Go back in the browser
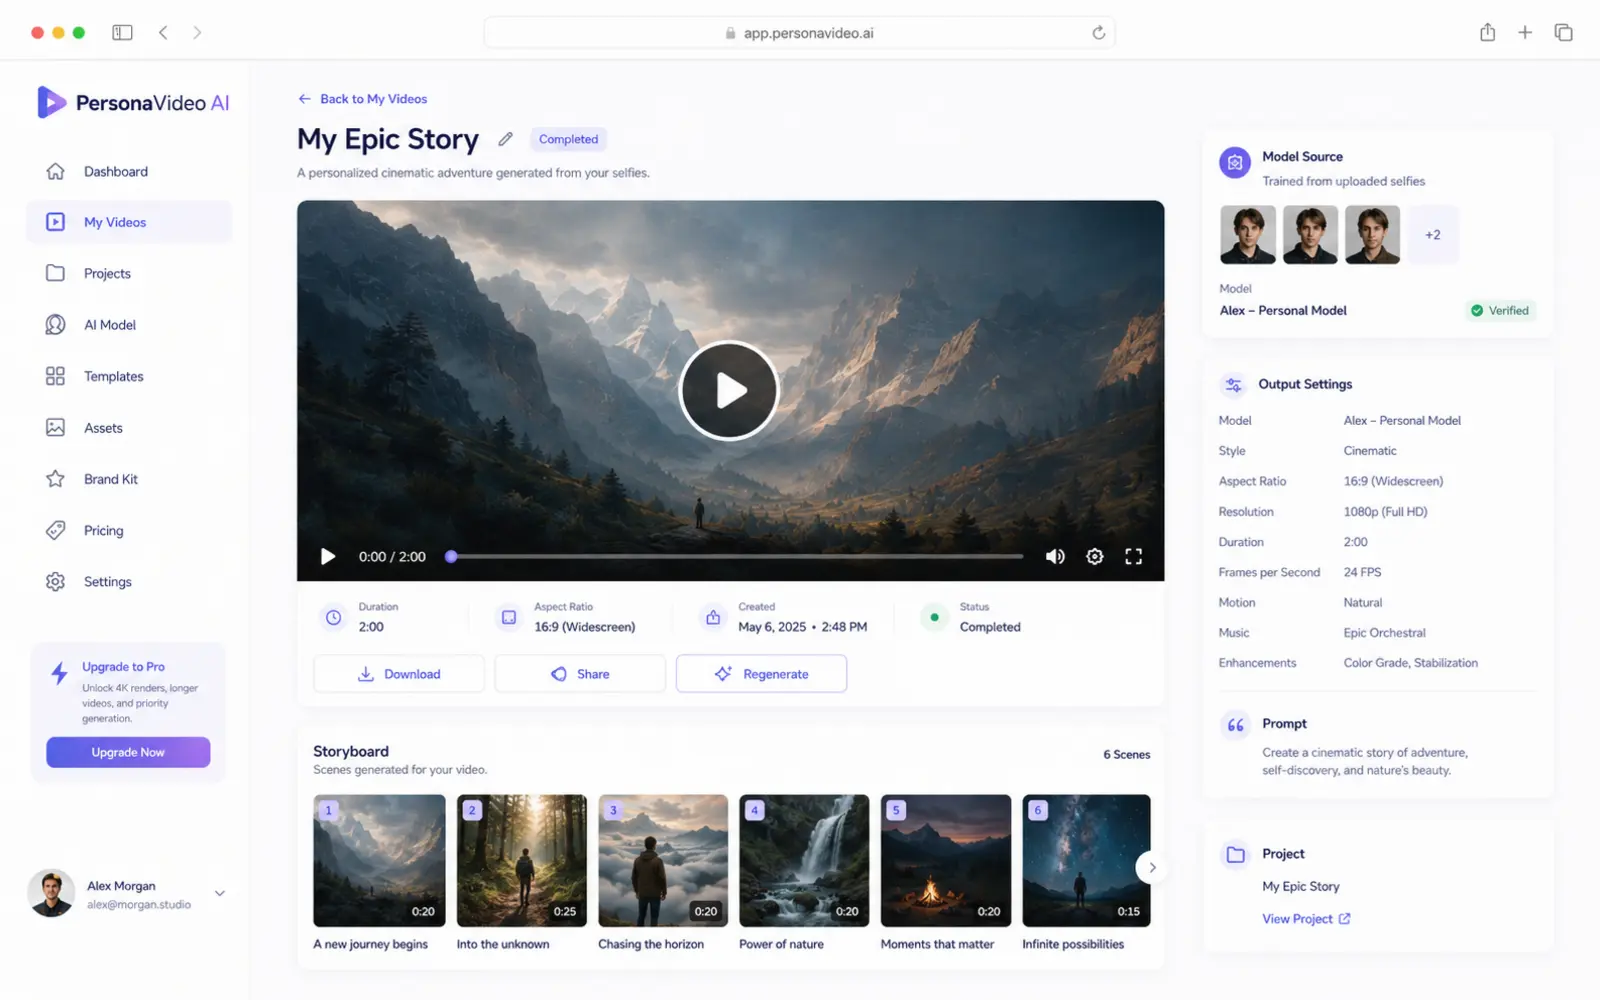Image resolution: width=1600 pixels, height=1000 pixels. pos(163,33)
